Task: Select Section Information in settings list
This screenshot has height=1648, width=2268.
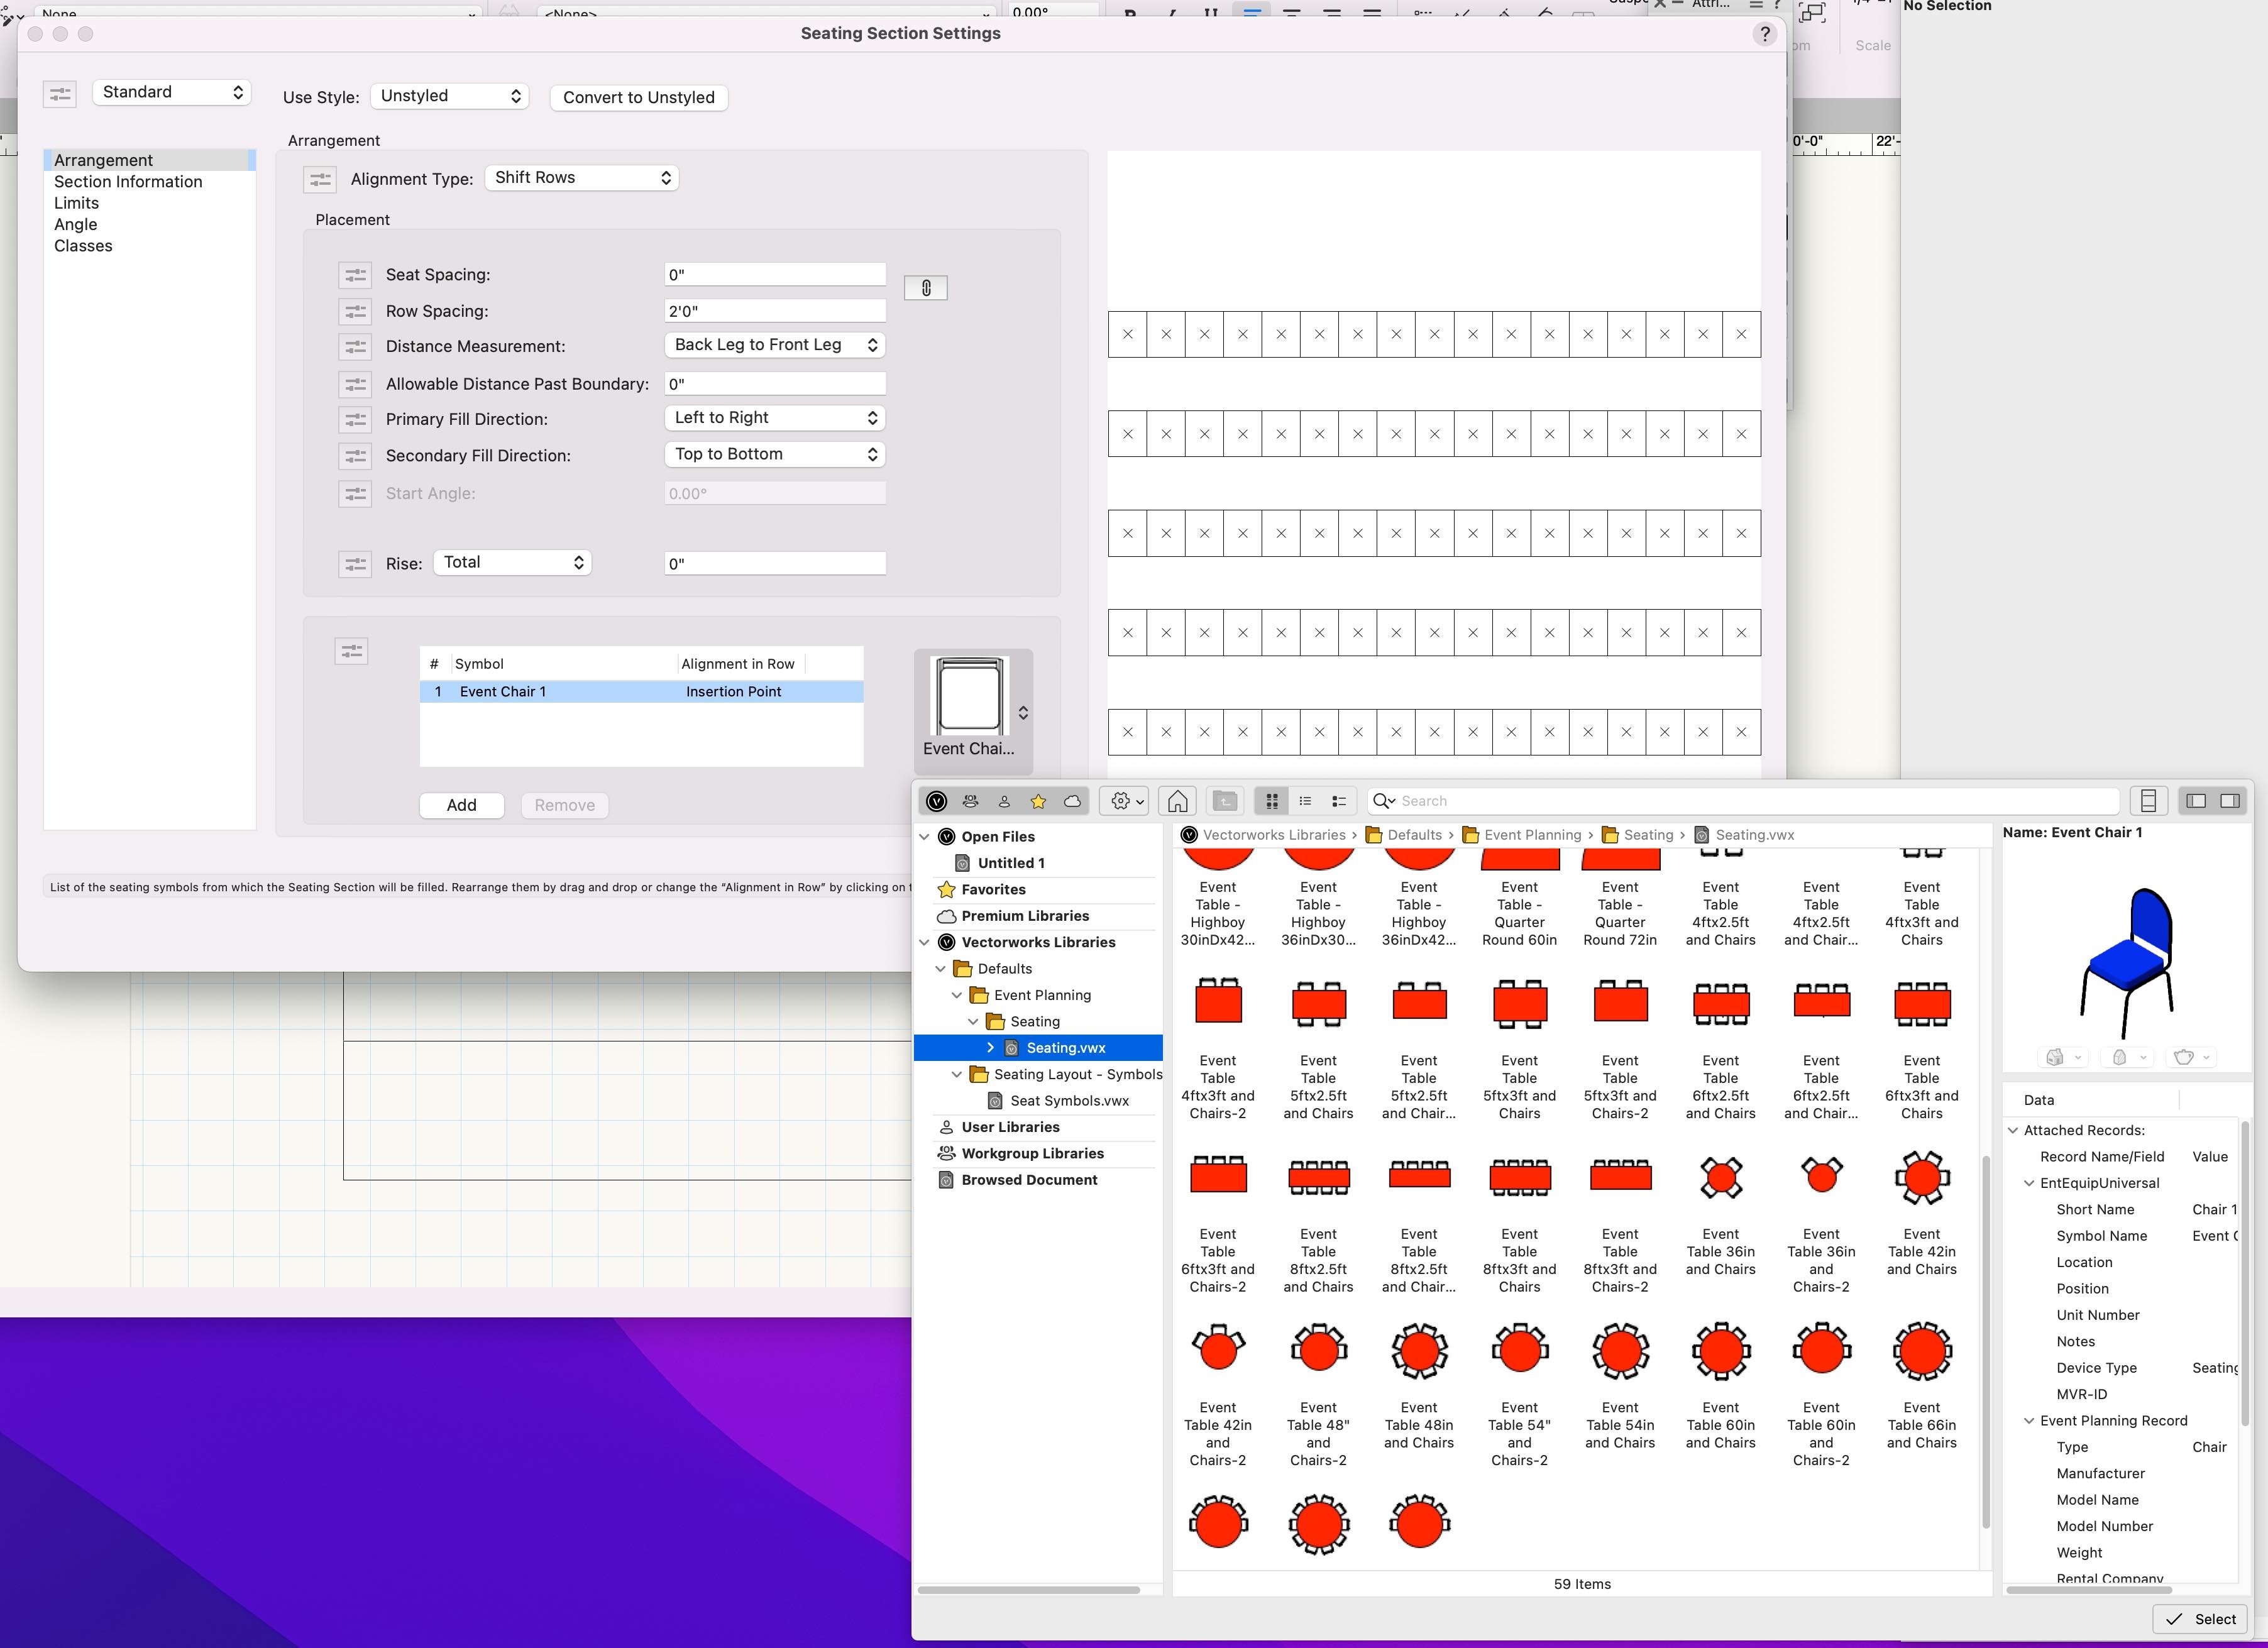Action: pos(128,182)
